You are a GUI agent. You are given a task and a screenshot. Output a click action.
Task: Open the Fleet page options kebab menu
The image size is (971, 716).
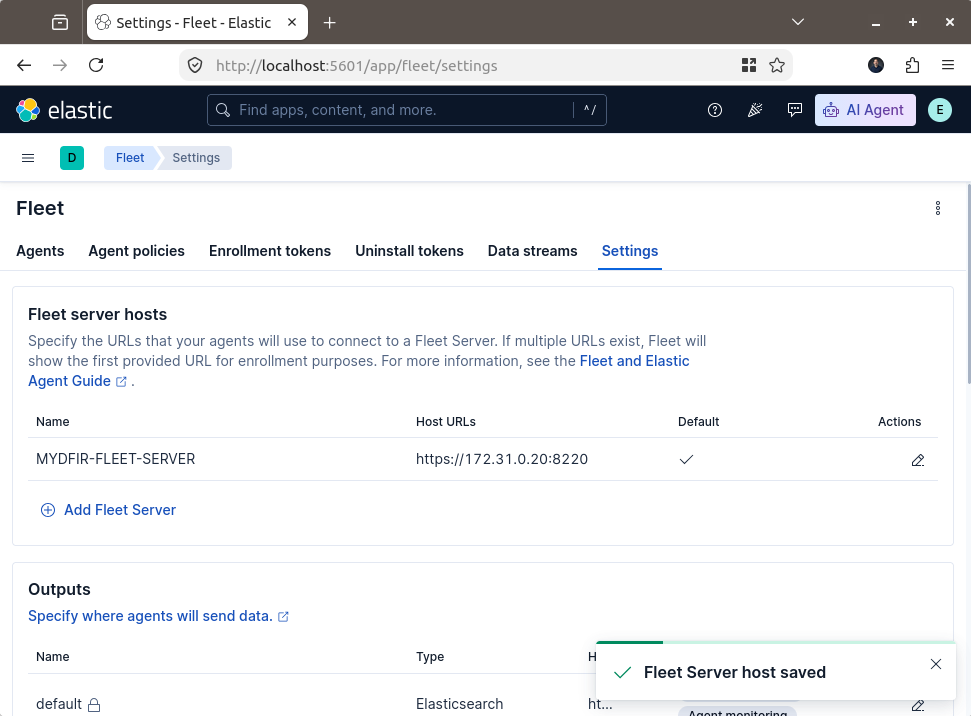click(x=938, y=208)
